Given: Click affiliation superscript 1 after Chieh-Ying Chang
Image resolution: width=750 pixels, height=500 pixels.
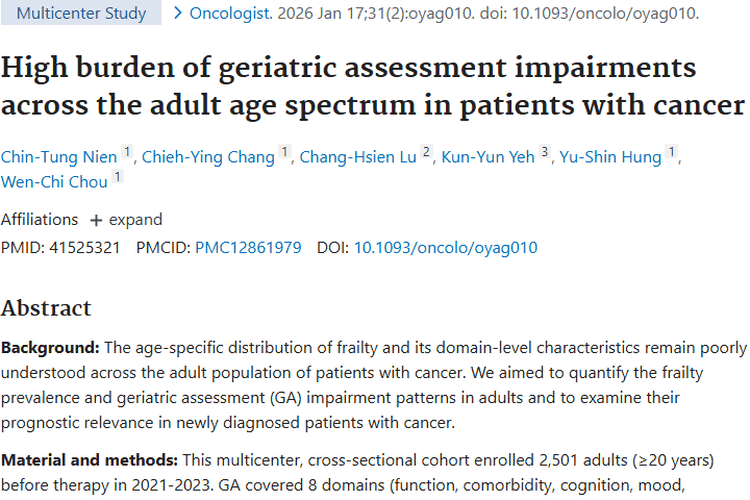Looking at the screenshot, I should coord(285,152).
